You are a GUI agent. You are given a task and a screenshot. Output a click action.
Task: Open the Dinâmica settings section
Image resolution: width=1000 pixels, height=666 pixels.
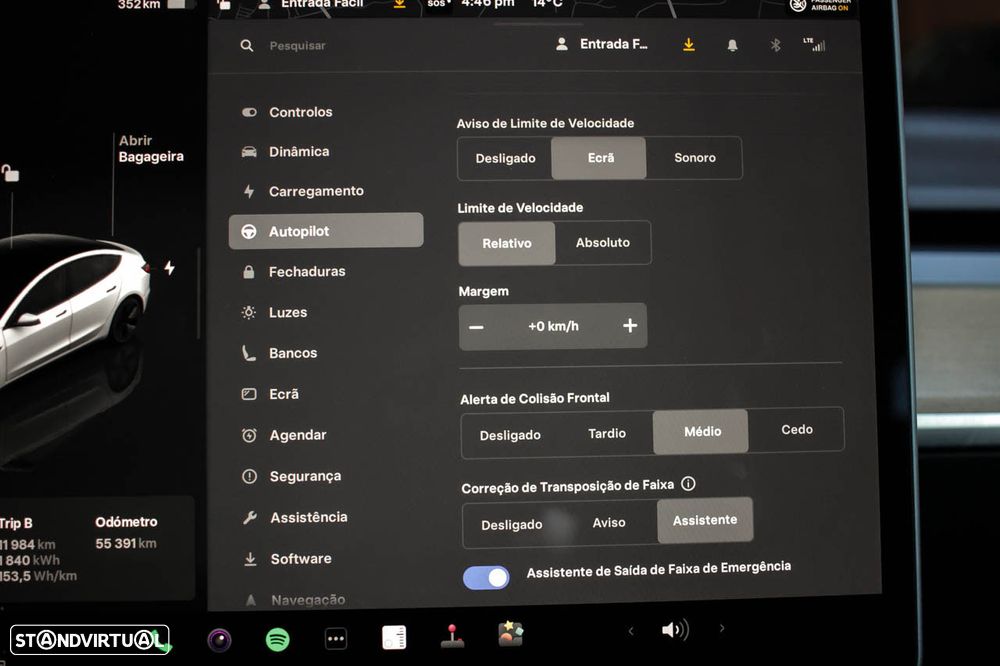[286, 152]
